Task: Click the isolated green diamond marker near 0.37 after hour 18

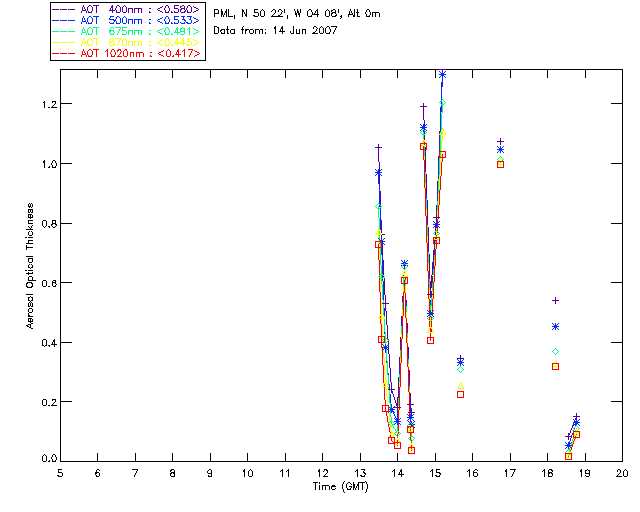Action: (555, 352)
